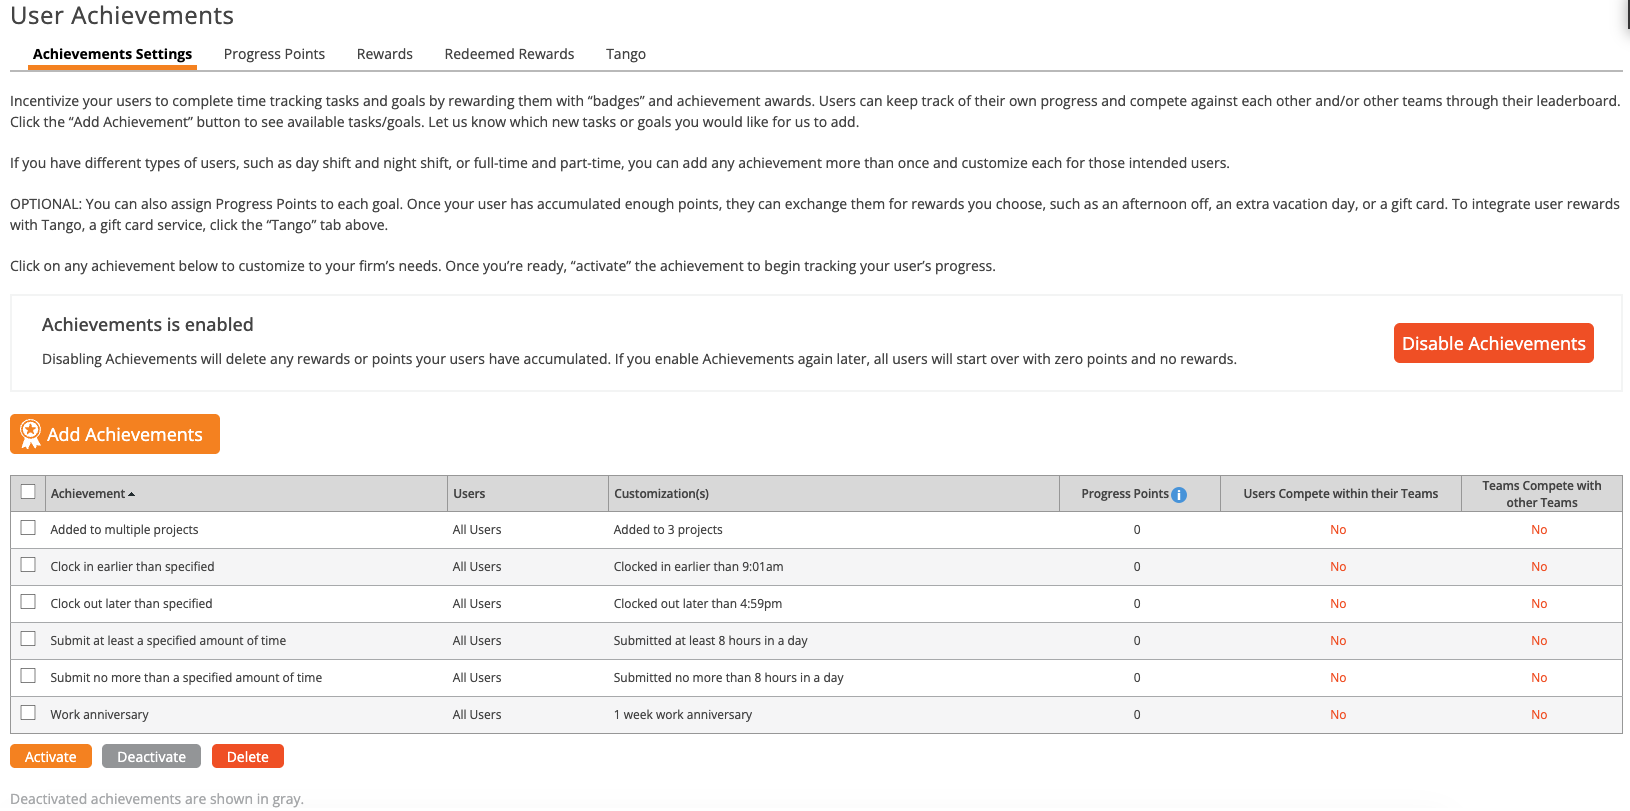Click '1 week work anniversary' cell
The width and height of the screenshot is (1630, 811).
tap(683, 715)
